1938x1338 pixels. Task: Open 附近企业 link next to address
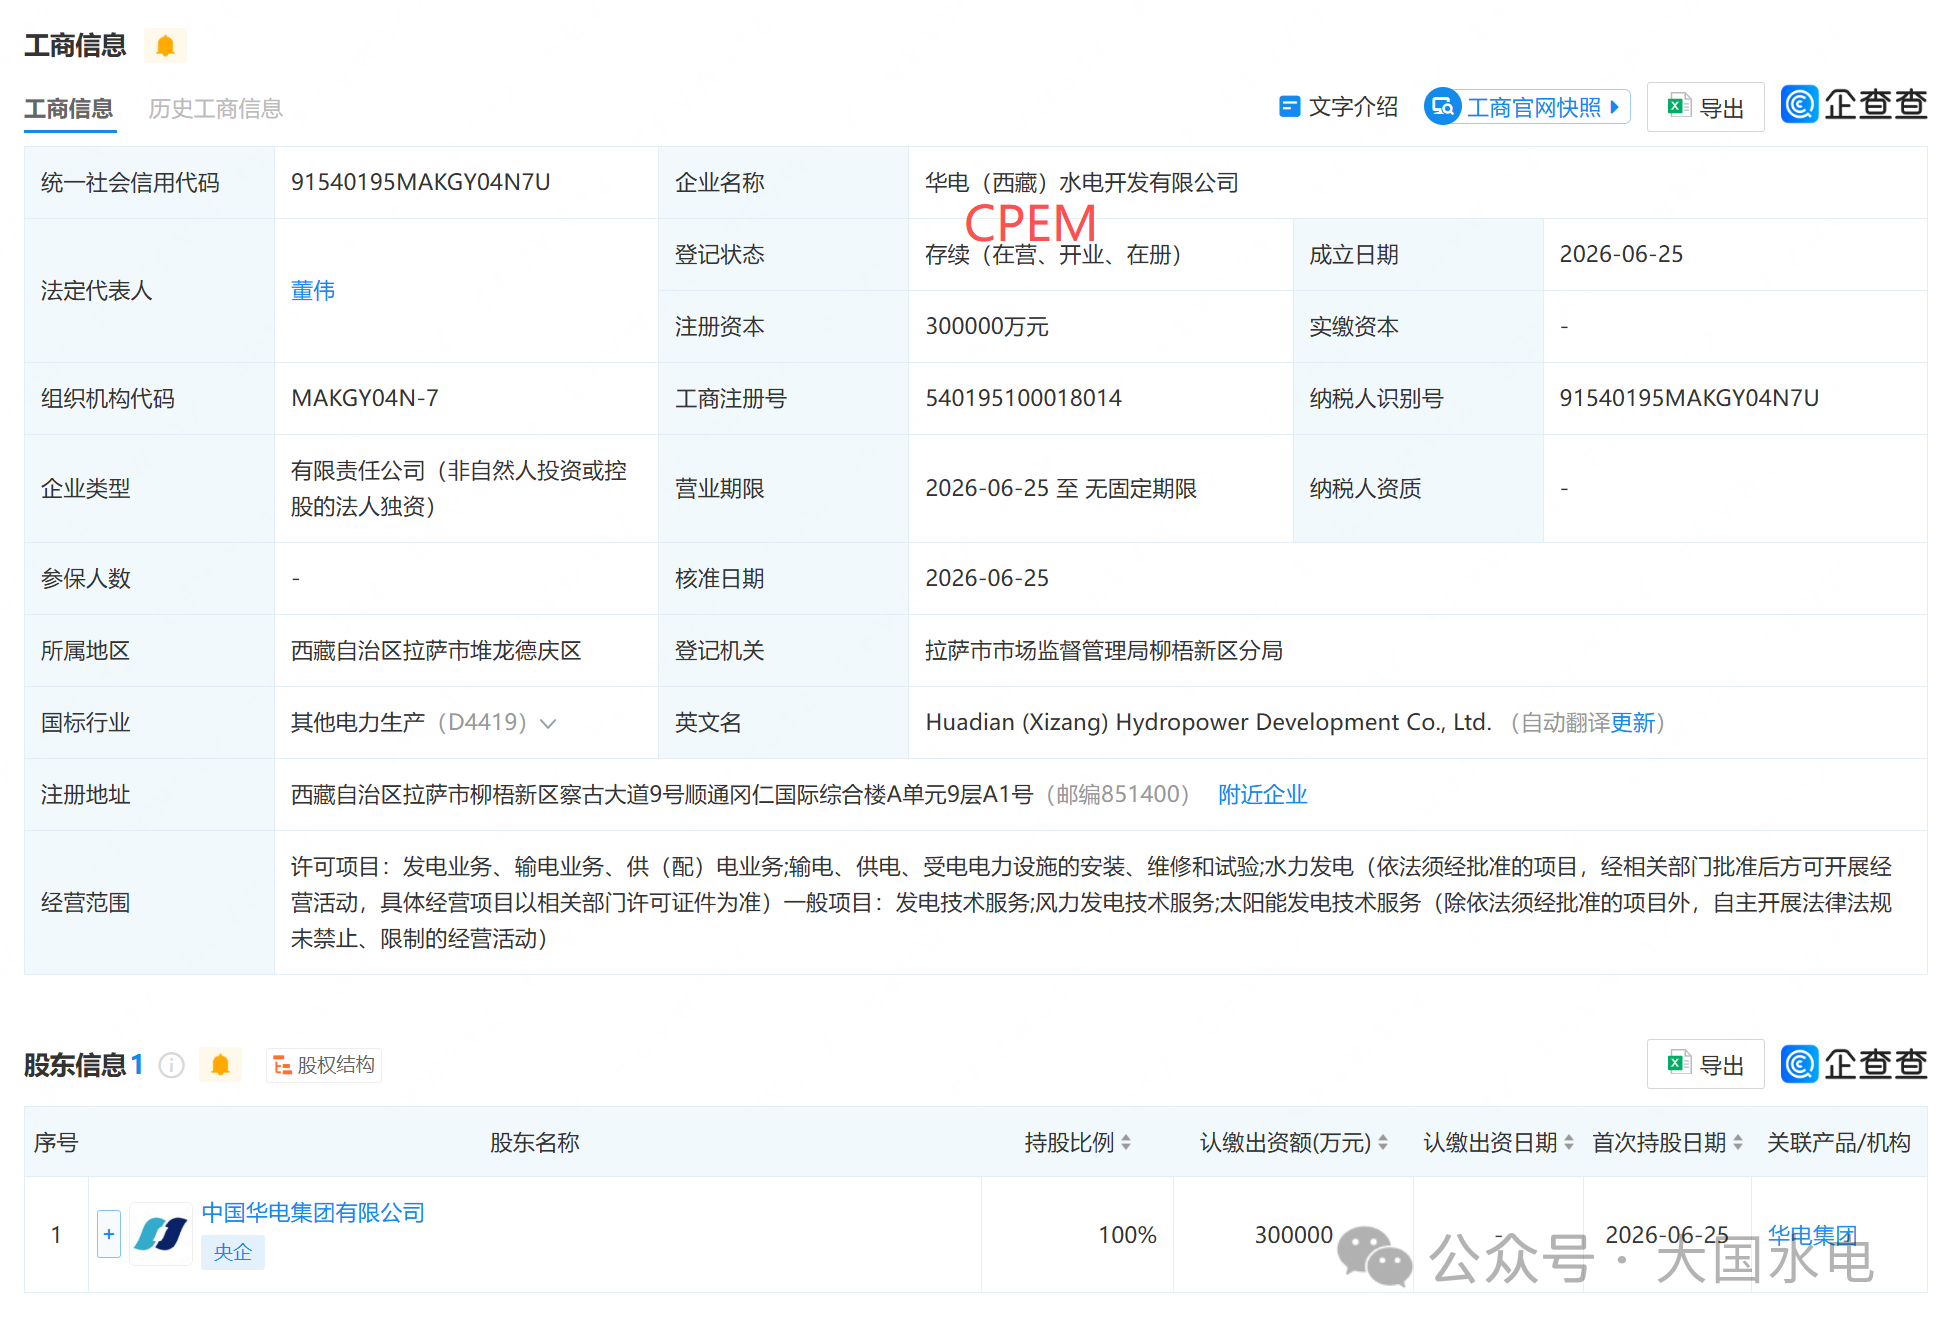tap(1262, 795)
